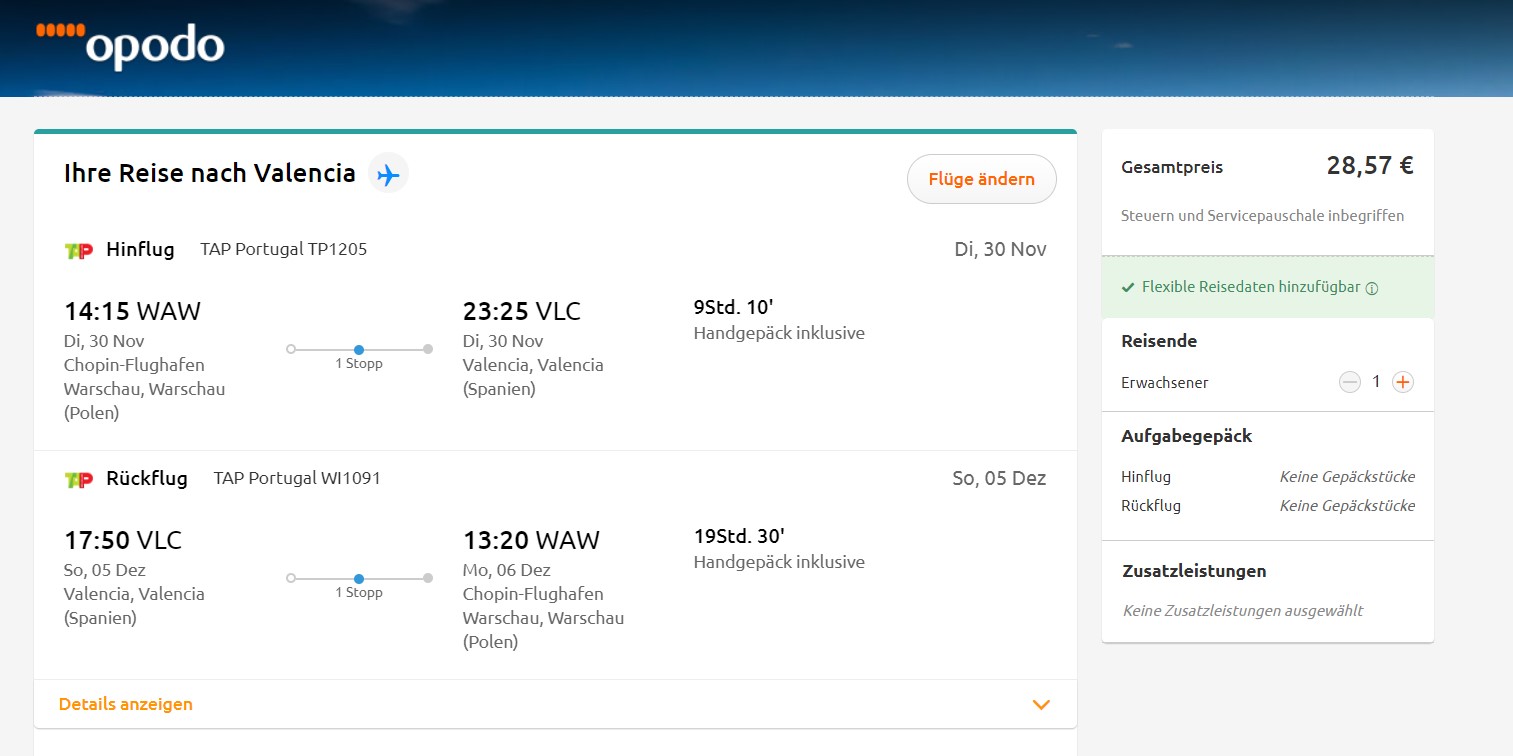Click the Erwachsener label
Image resolution: width=1513 pixels, height=756 pixels.
pos(1165,383)
